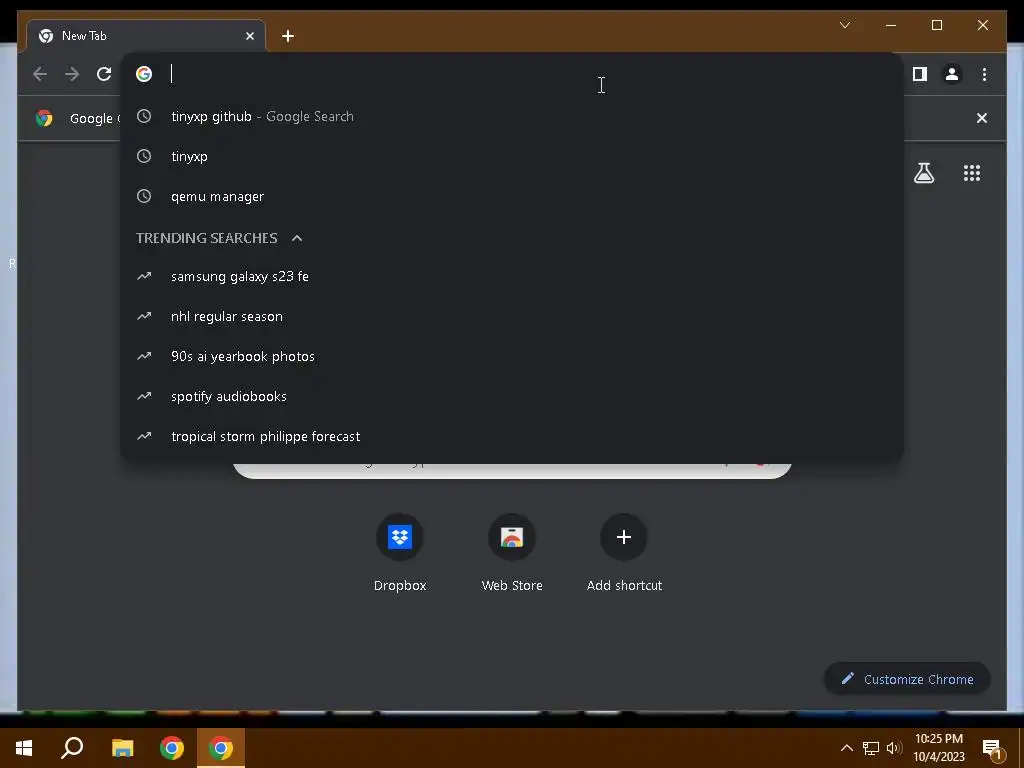Click the clock icon beside 'tinyxp github'

tap(144, 116)
